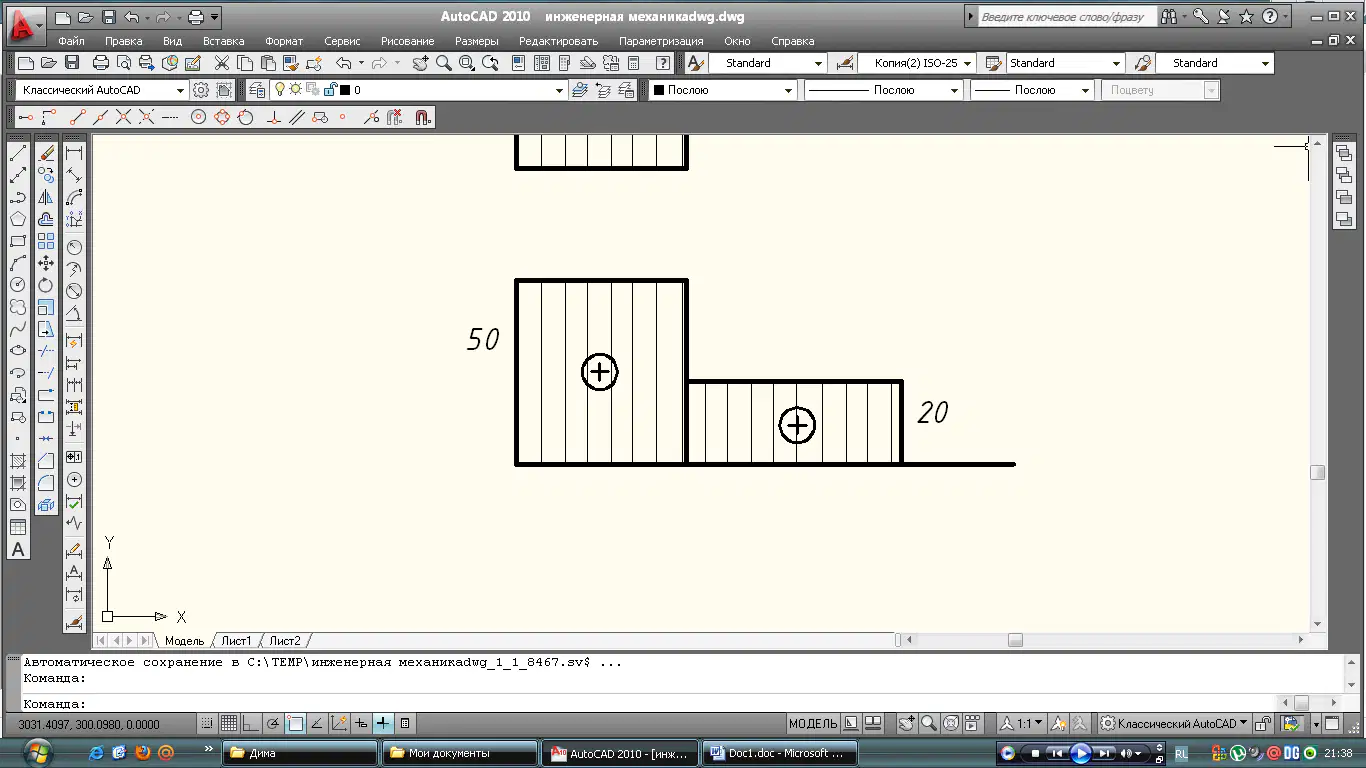The width and height of the screenshot is (1366, 768).
Task: Toggle Lineweight display in status bar
Action: pos(383,724)
